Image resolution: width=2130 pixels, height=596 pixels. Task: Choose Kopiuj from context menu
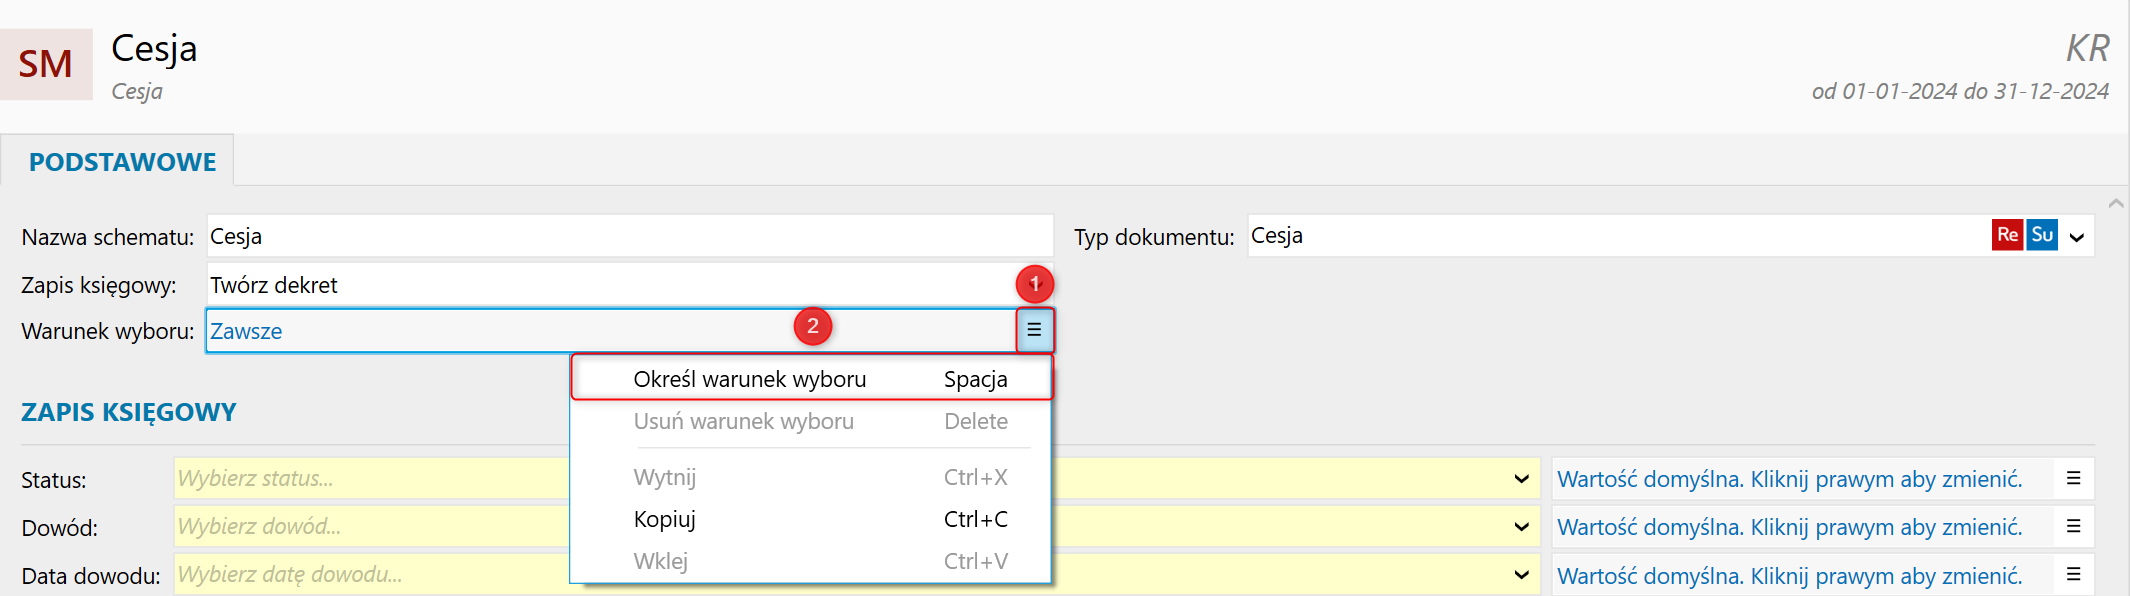coord(664,519)
